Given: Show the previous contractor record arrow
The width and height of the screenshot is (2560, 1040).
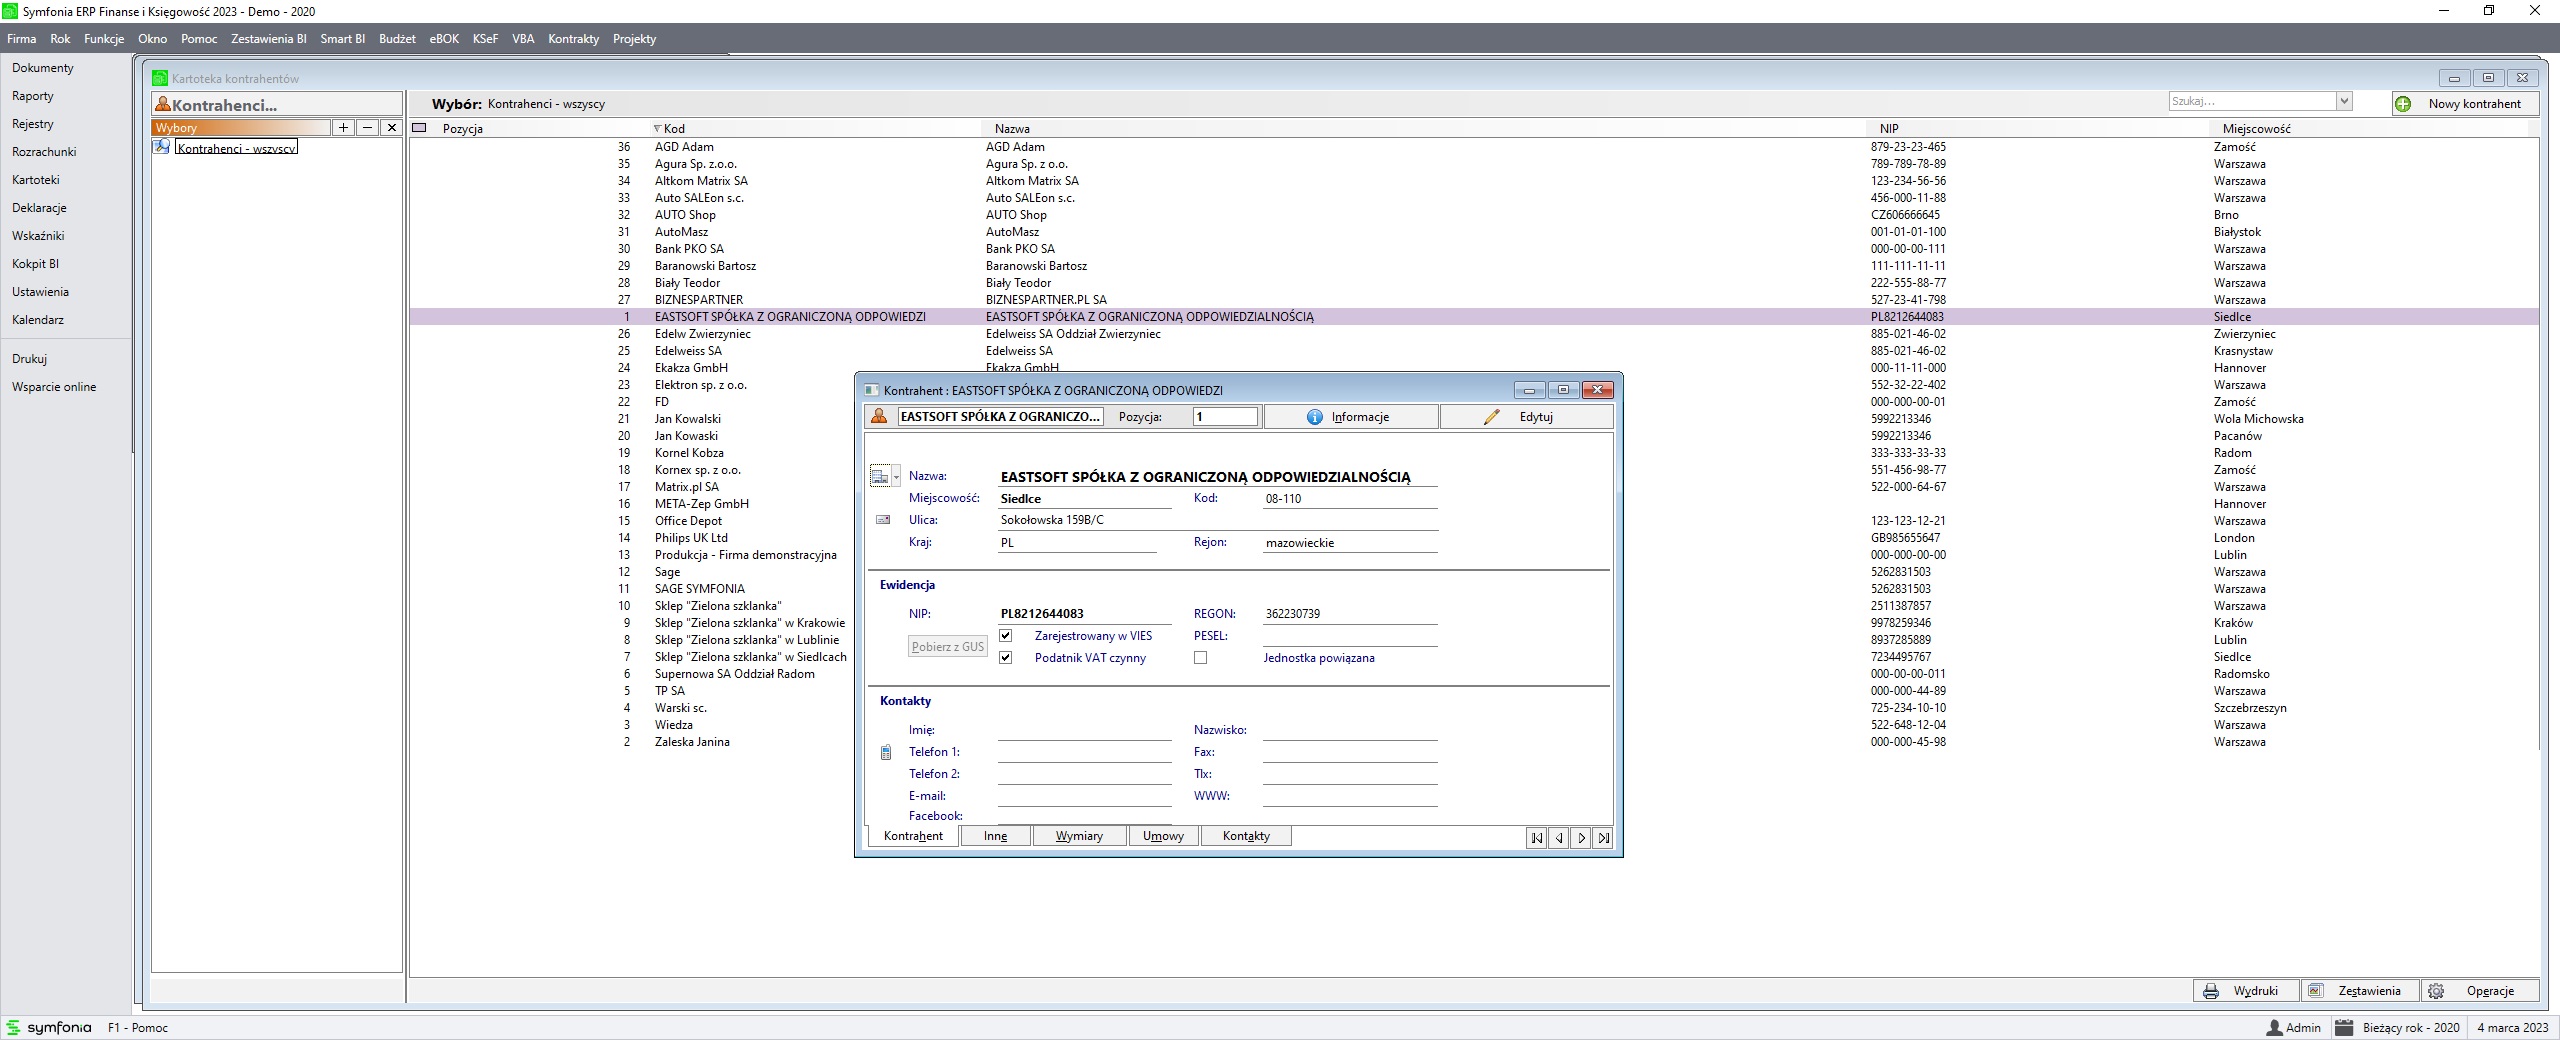Looking at the screenshot, I should pyautogui.click(x=1559, y=838).
